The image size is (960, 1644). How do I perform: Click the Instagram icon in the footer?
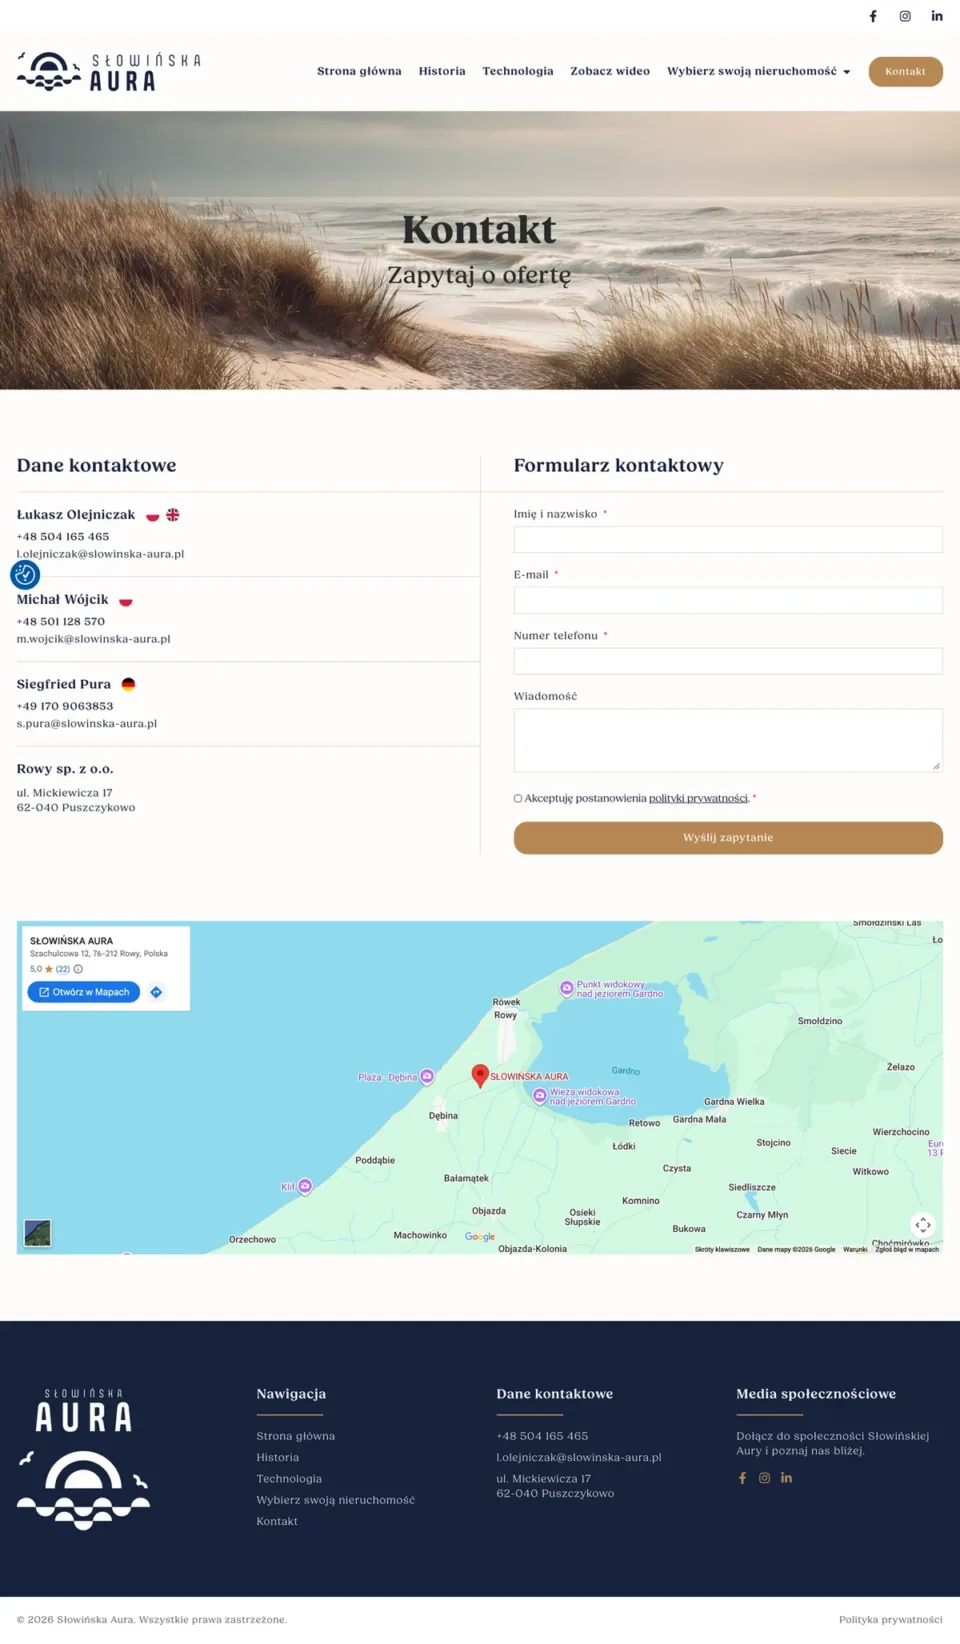point(765,1478)
